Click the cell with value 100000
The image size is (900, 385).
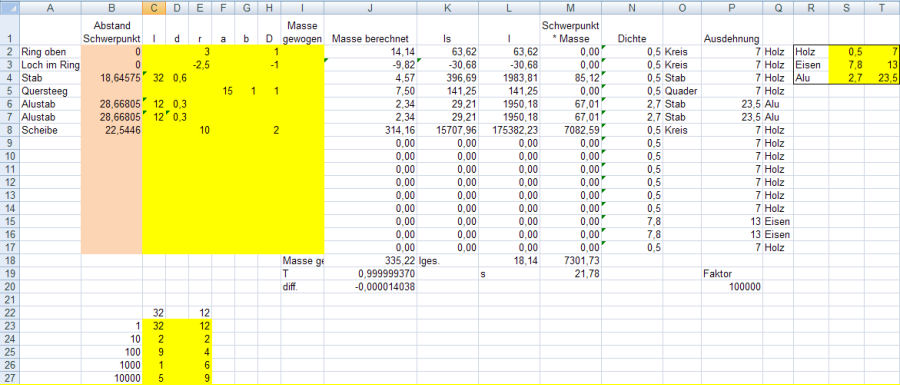[x=732, y=287]
